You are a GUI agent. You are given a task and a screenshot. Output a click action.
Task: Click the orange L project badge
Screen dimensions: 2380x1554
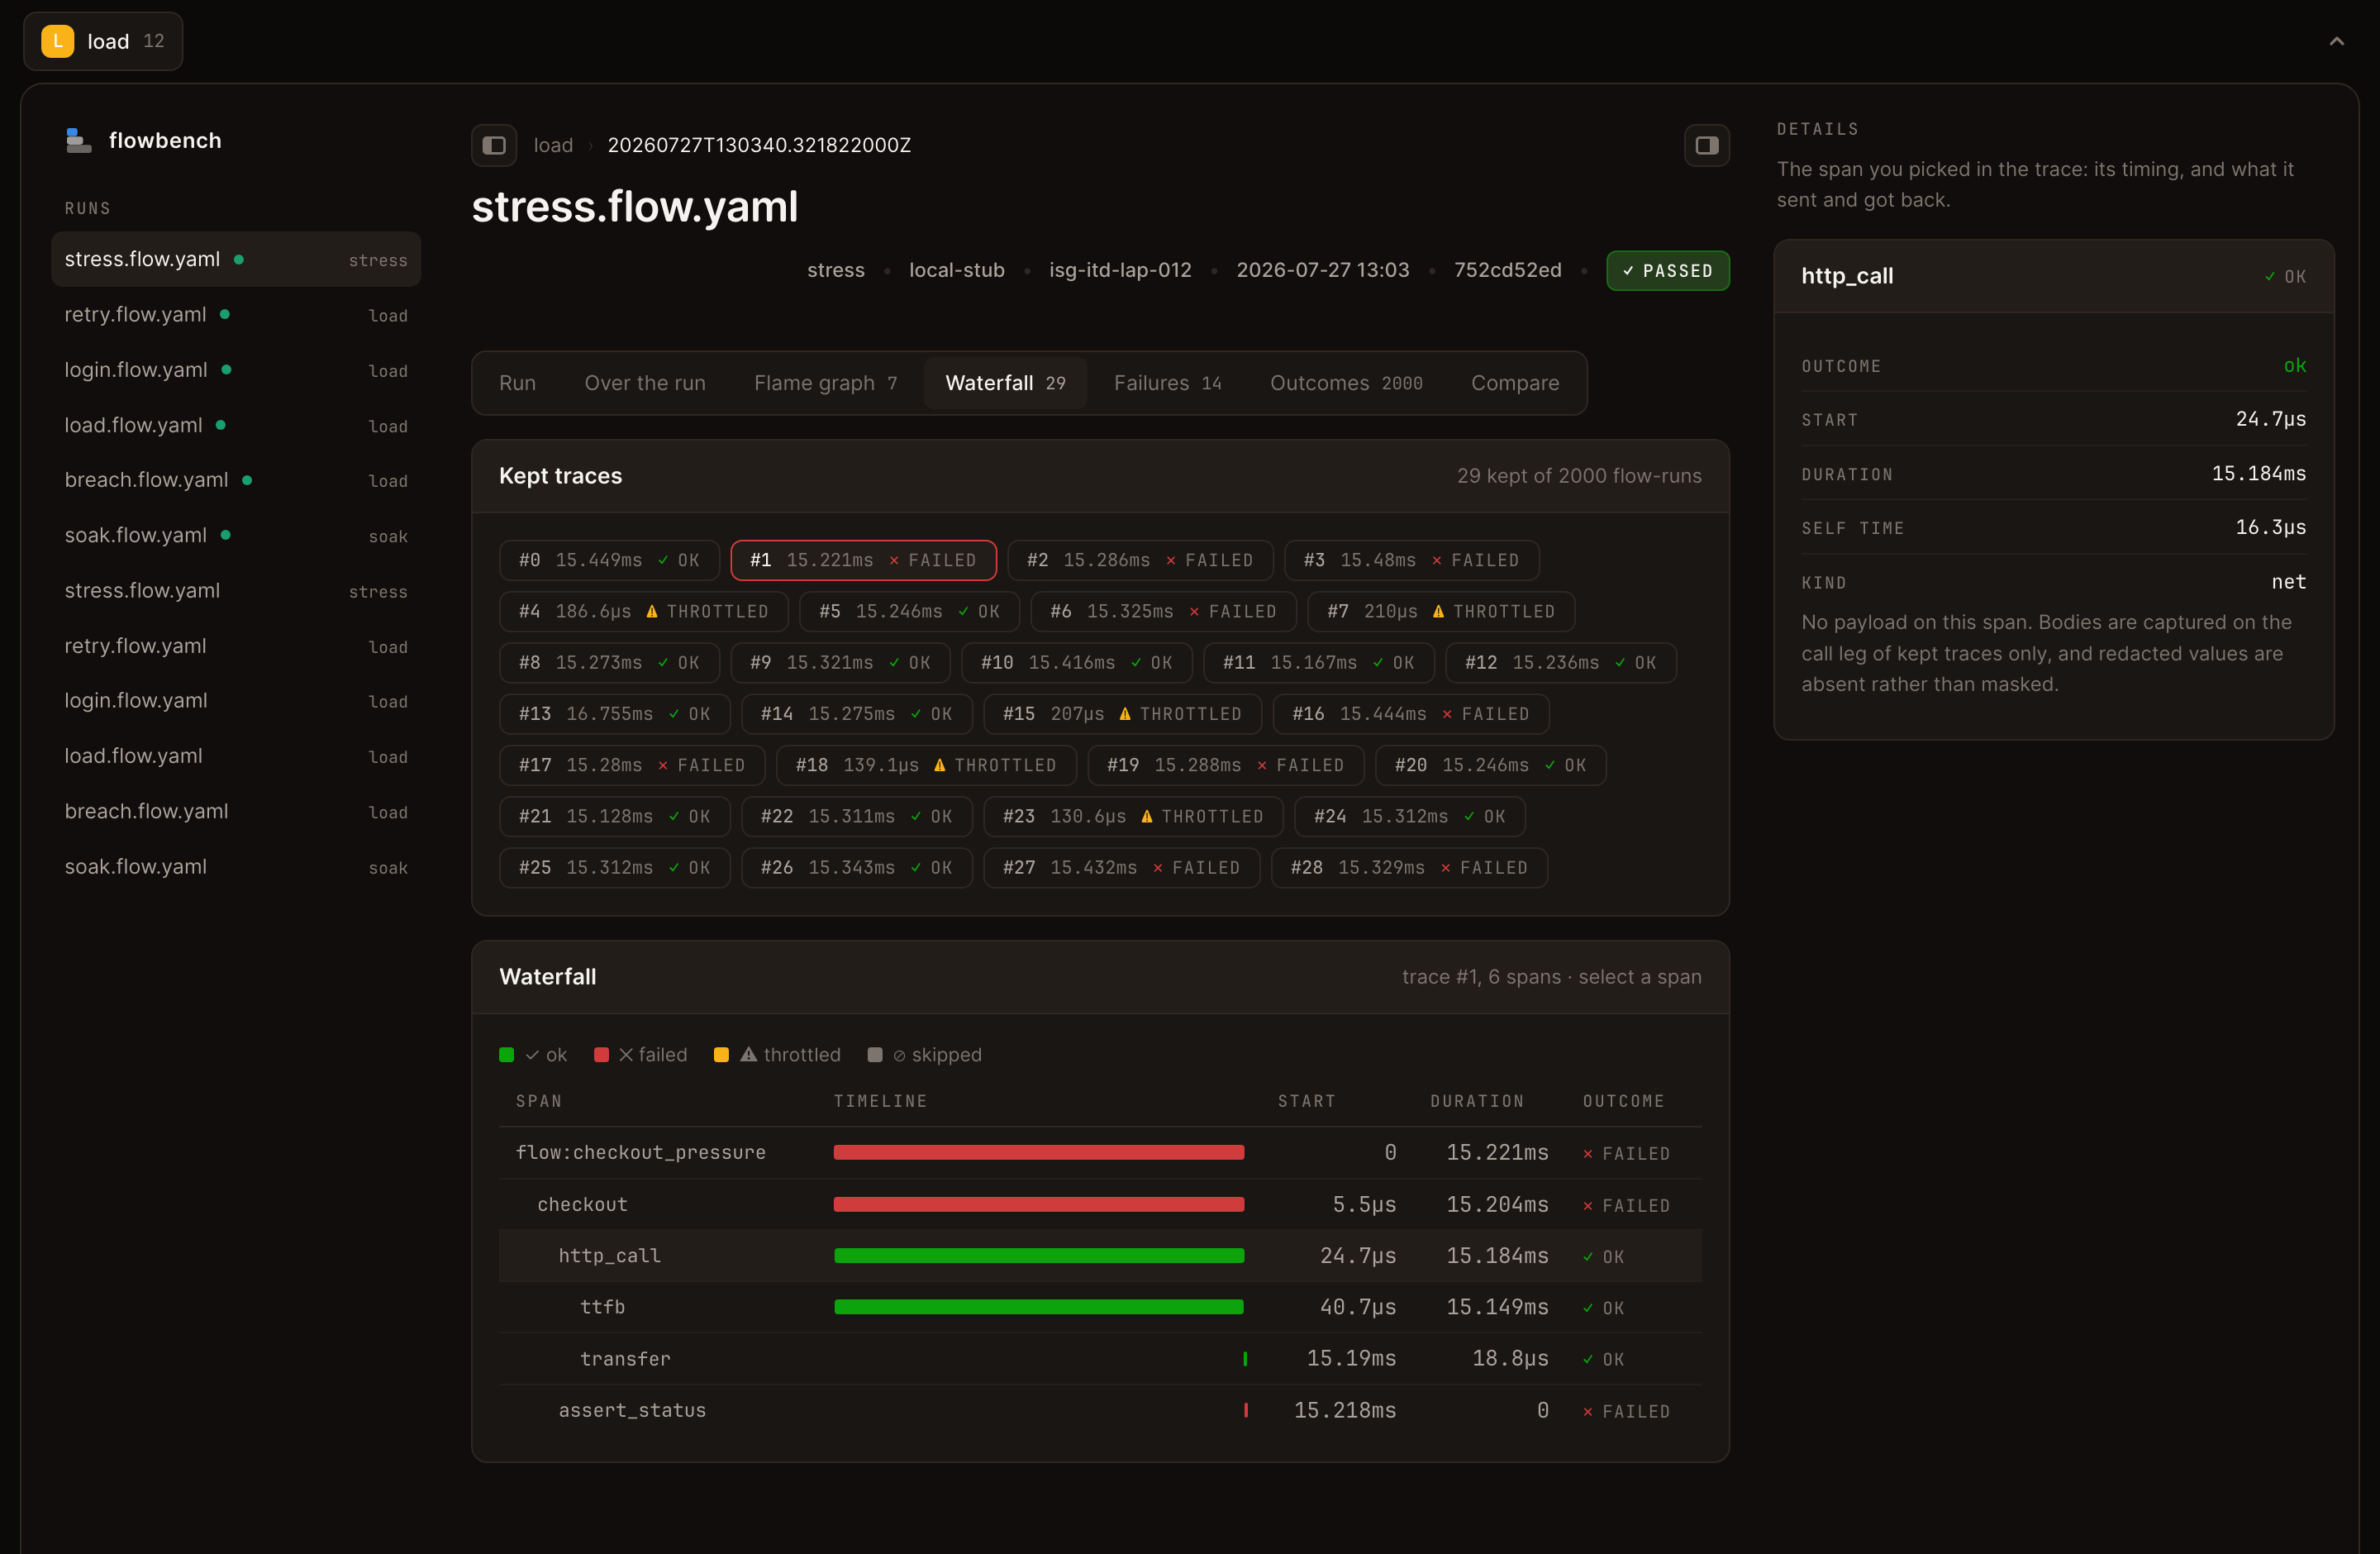58,41
